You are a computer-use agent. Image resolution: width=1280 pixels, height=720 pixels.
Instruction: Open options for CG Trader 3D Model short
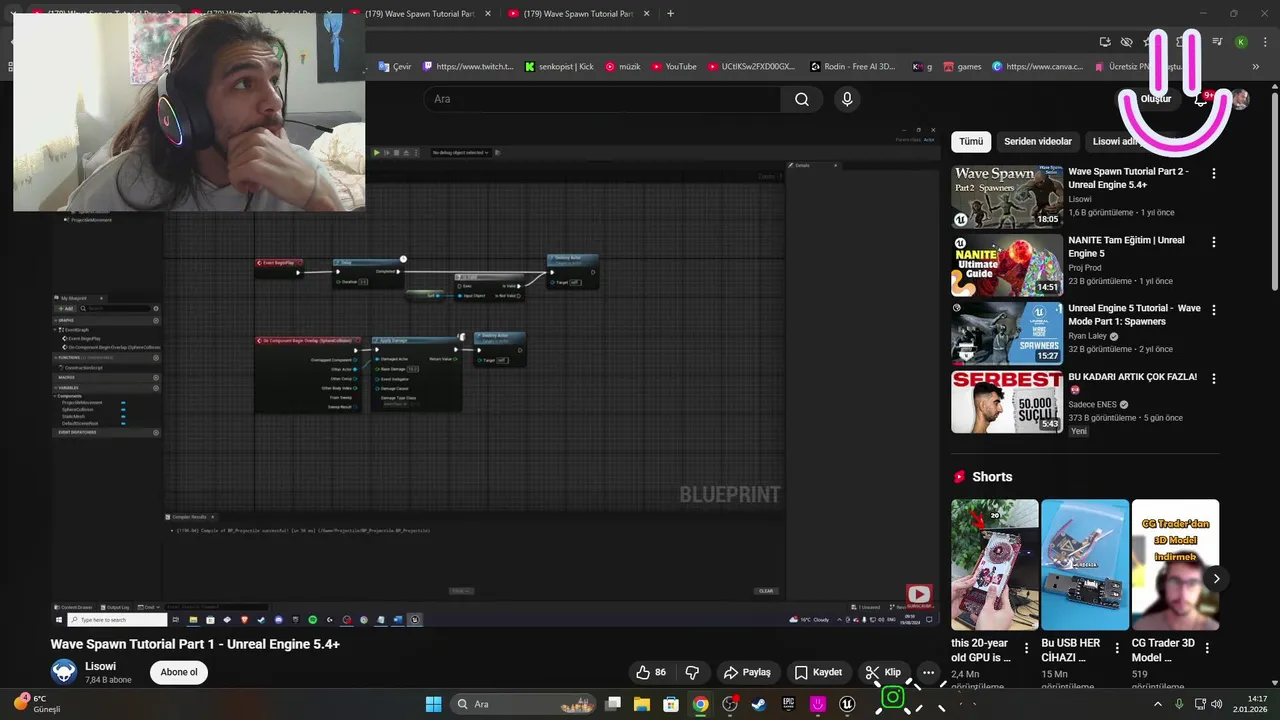pyautogui.click(x=1208, y=647)
